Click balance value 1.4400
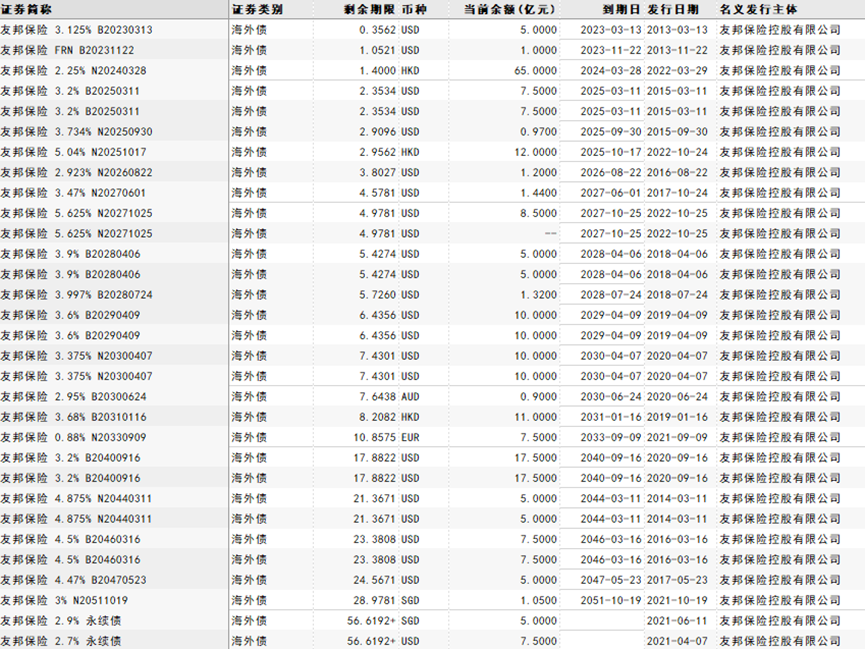 (538, 193)
